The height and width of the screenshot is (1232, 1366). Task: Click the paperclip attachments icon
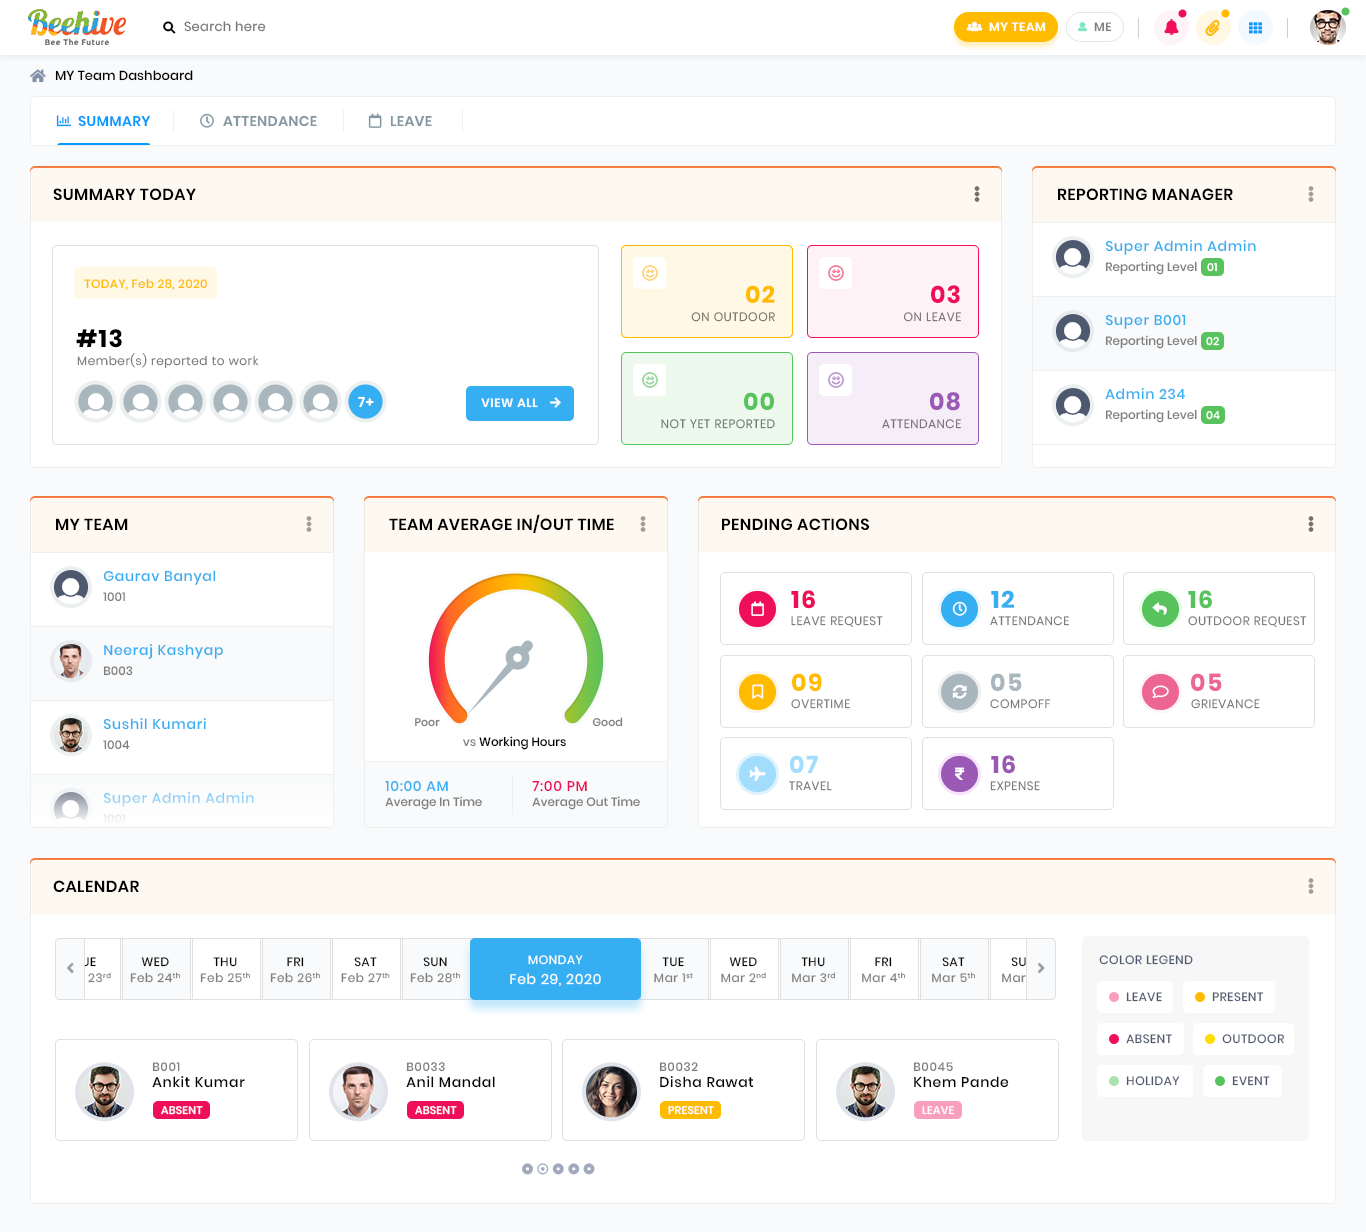pyautogui.click(x=1213, y=28)
